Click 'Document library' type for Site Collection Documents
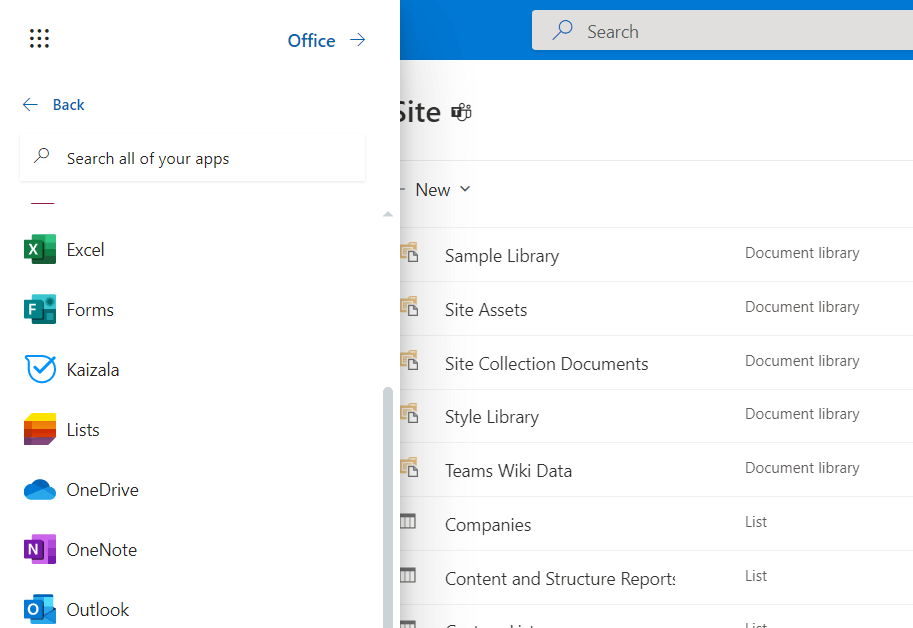Image resolution: width=913 pixels, height=628 pixels. (802, 361)
